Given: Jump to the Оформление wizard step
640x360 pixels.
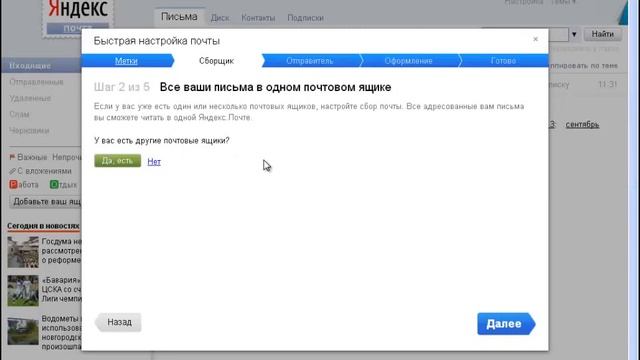Looking at the screenshot, I should click(x=408, y=61).
